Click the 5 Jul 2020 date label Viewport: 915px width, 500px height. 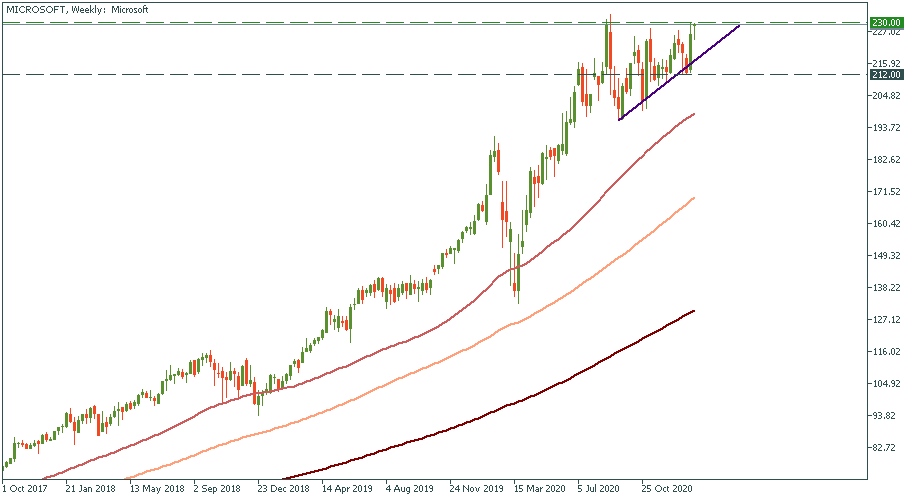point(601,490)
